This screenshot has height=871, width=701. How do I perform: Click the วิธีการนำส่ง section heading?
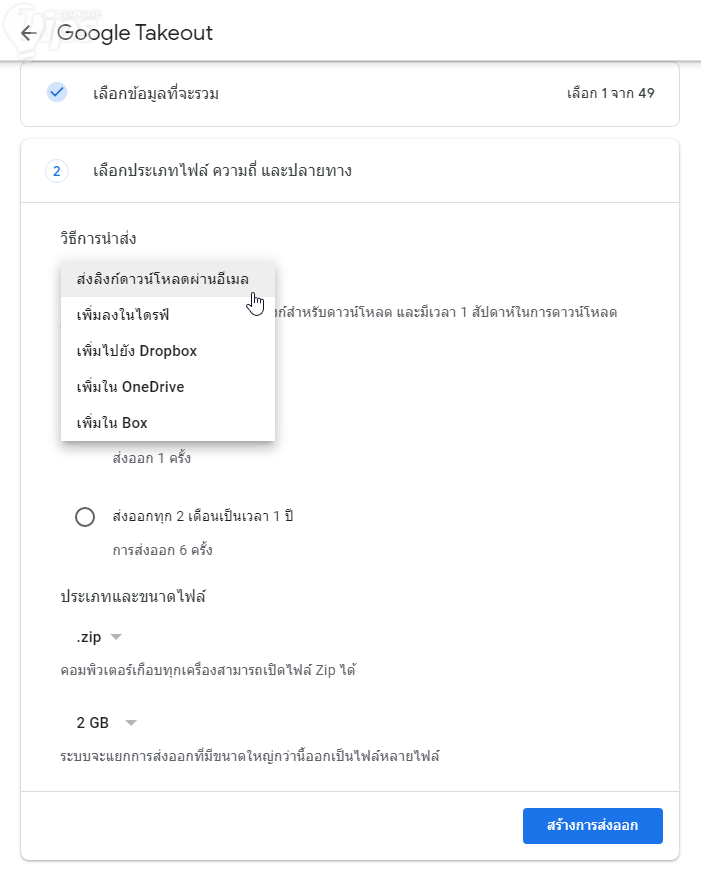(98, 238)
